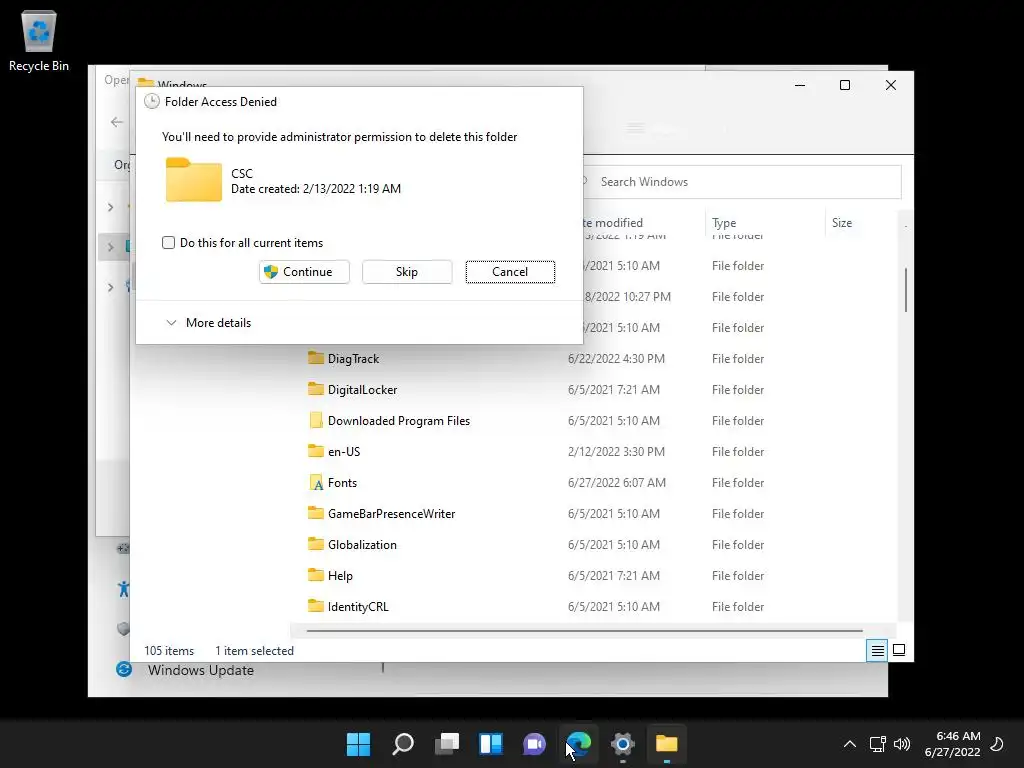Select the Fonts folder icon
This screenshot has height=768, width=1024.
click(x=316, y=483)
